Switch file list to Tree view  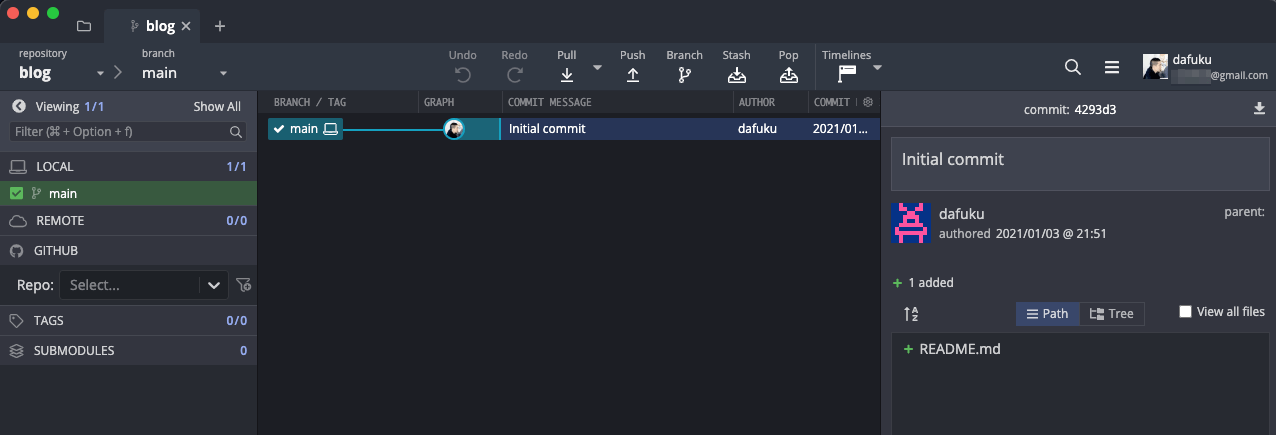[x=1111, y=314]
